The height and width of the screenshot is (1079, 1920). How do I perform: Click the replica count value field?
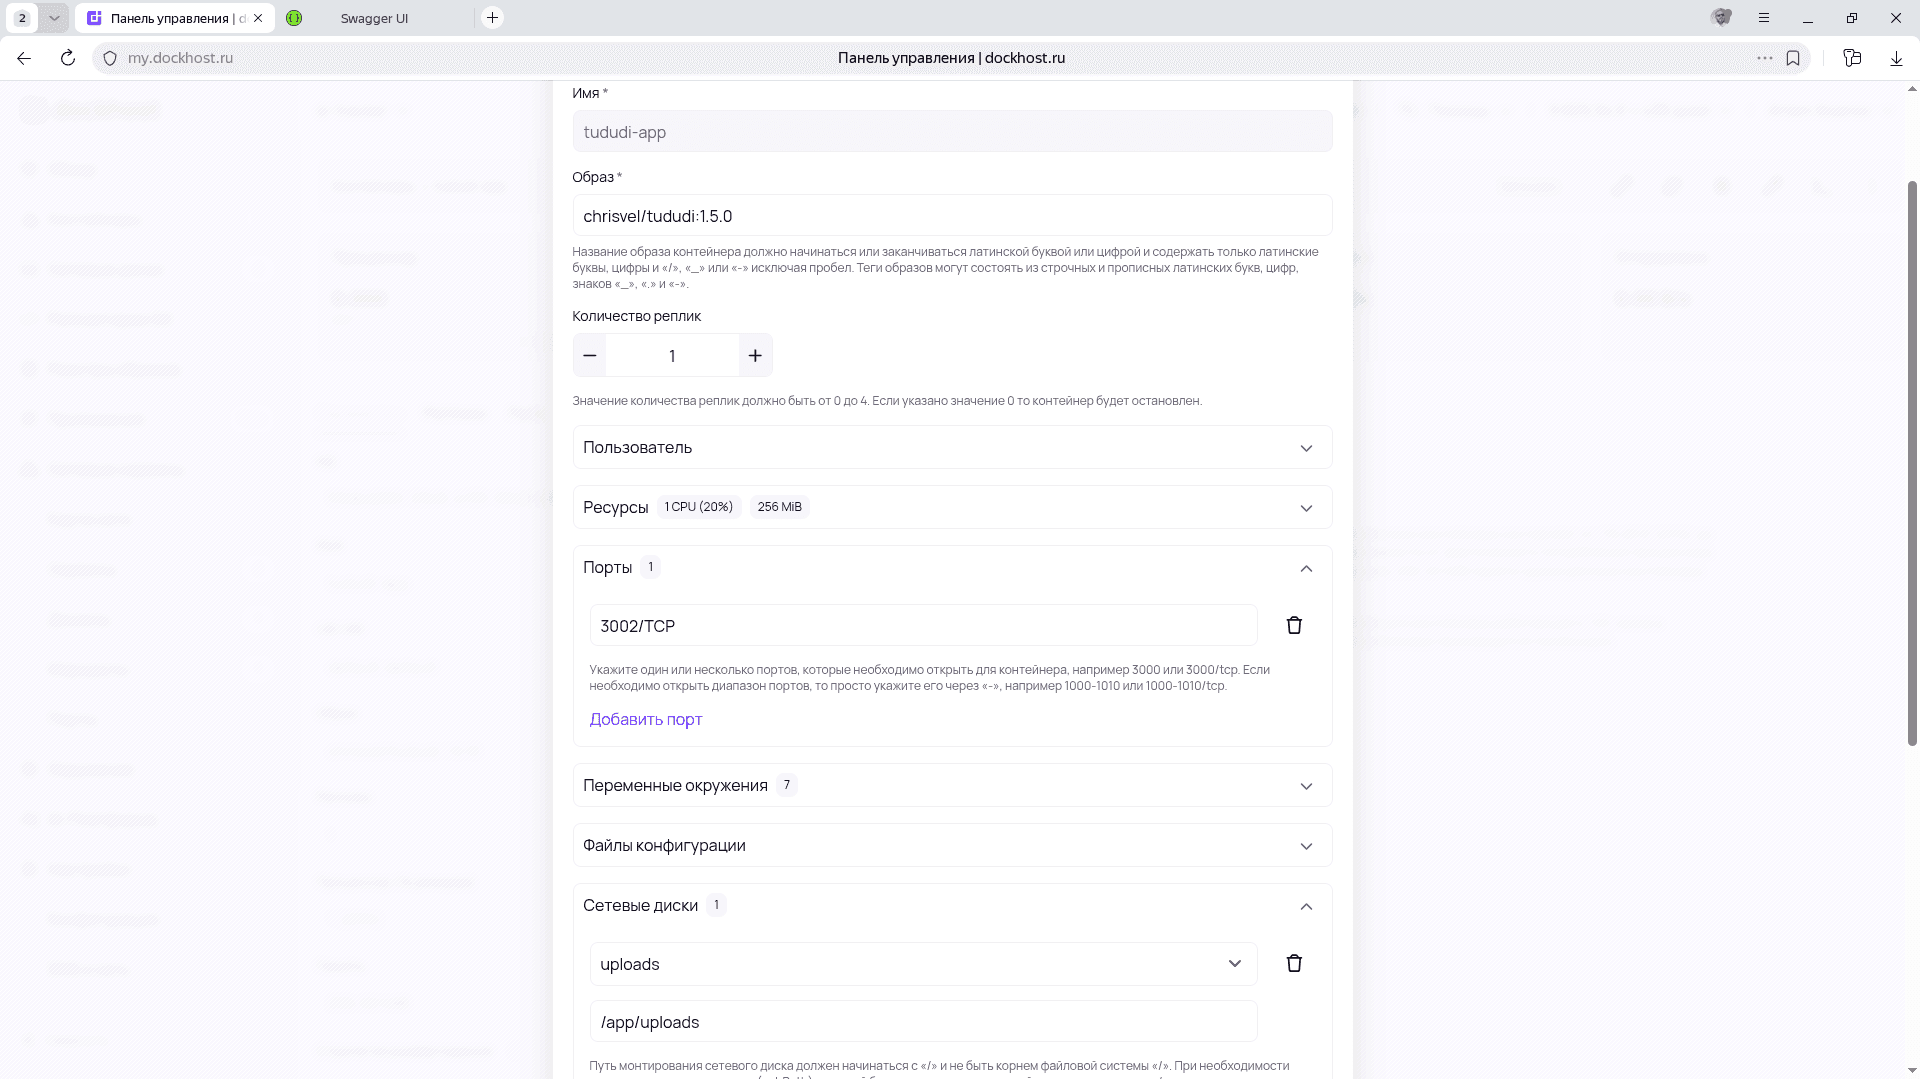(x=672, y=356)
